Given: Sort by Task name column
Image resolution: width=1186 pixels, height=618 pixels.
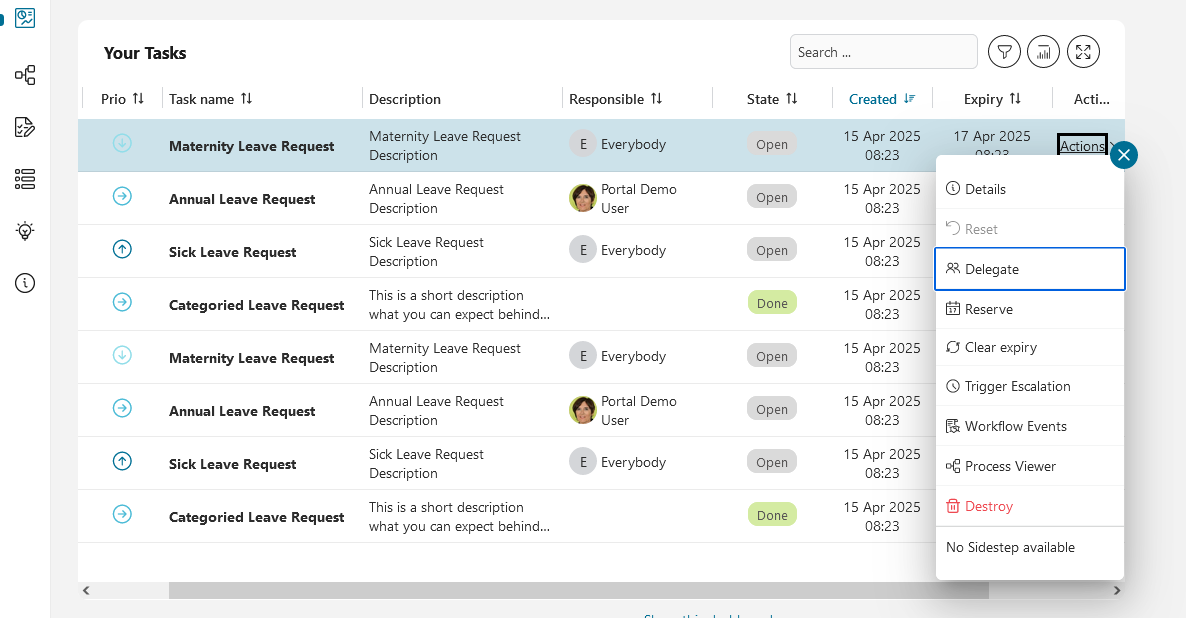Looking at the screenshot, I should (246, 99).
